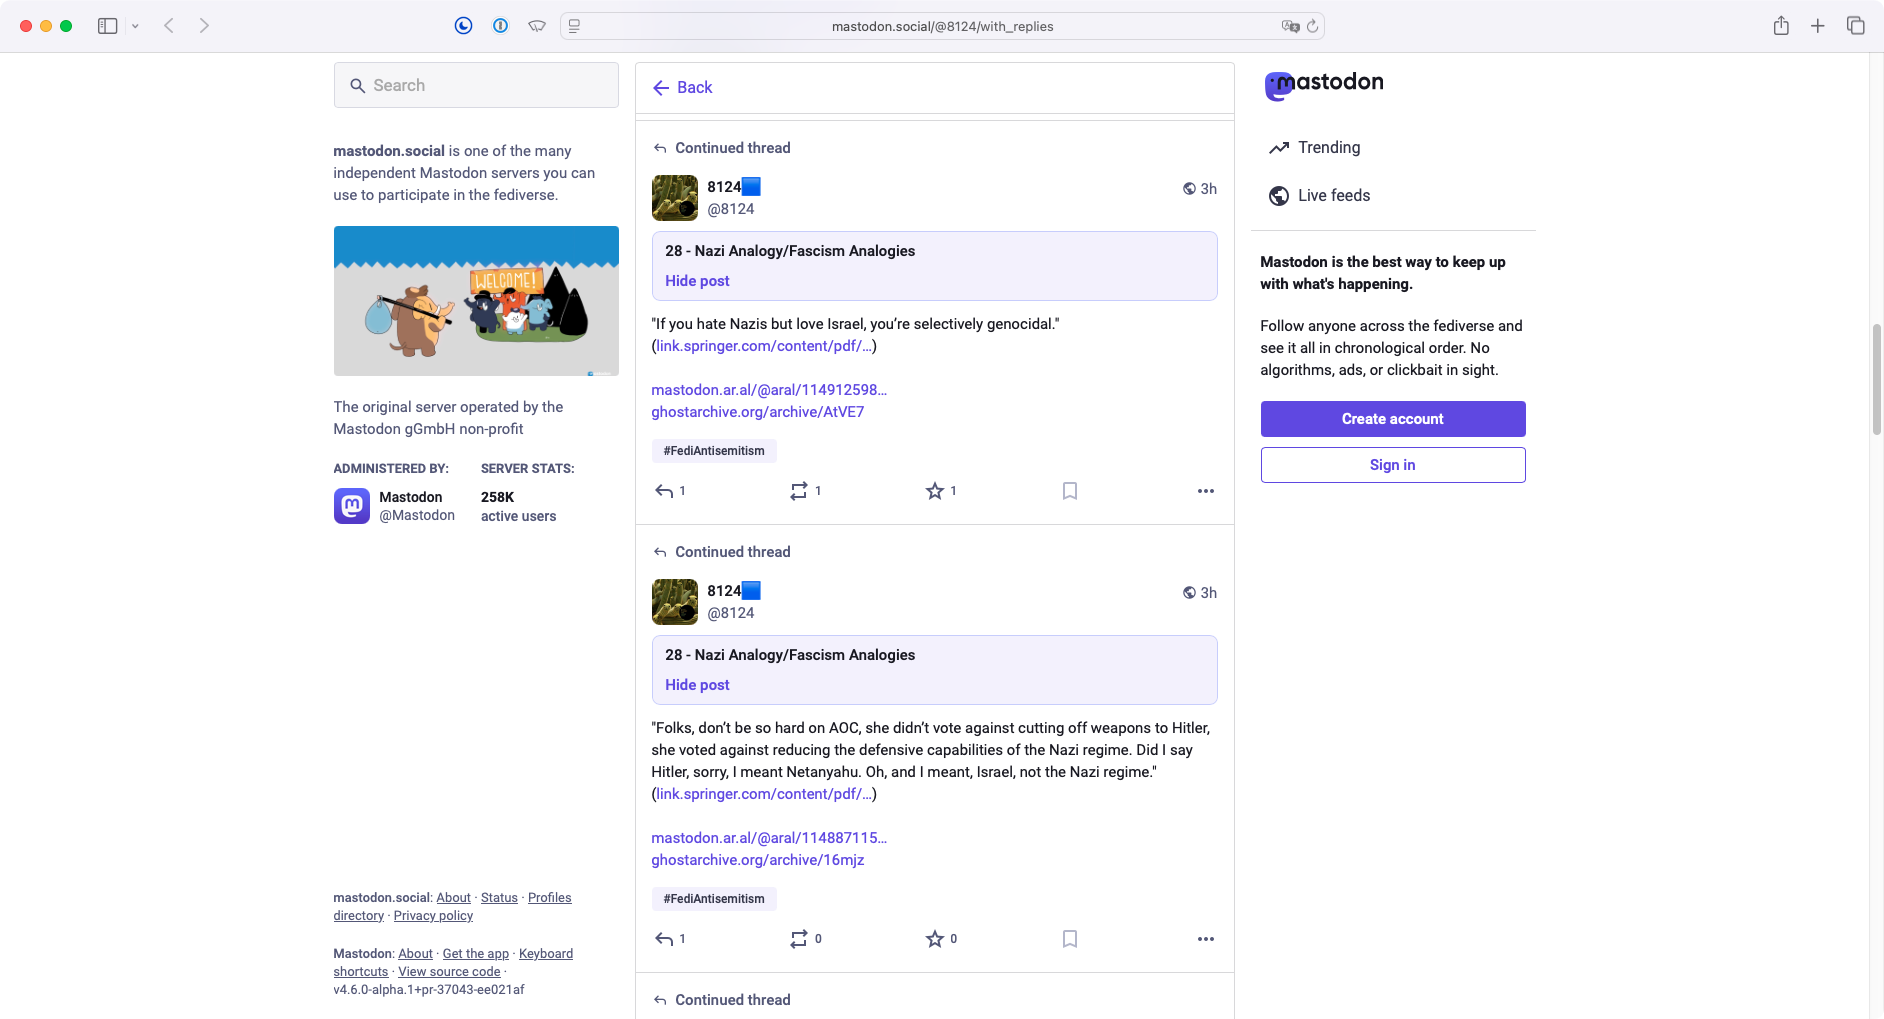Click the translate icon in address bar

1290,26
